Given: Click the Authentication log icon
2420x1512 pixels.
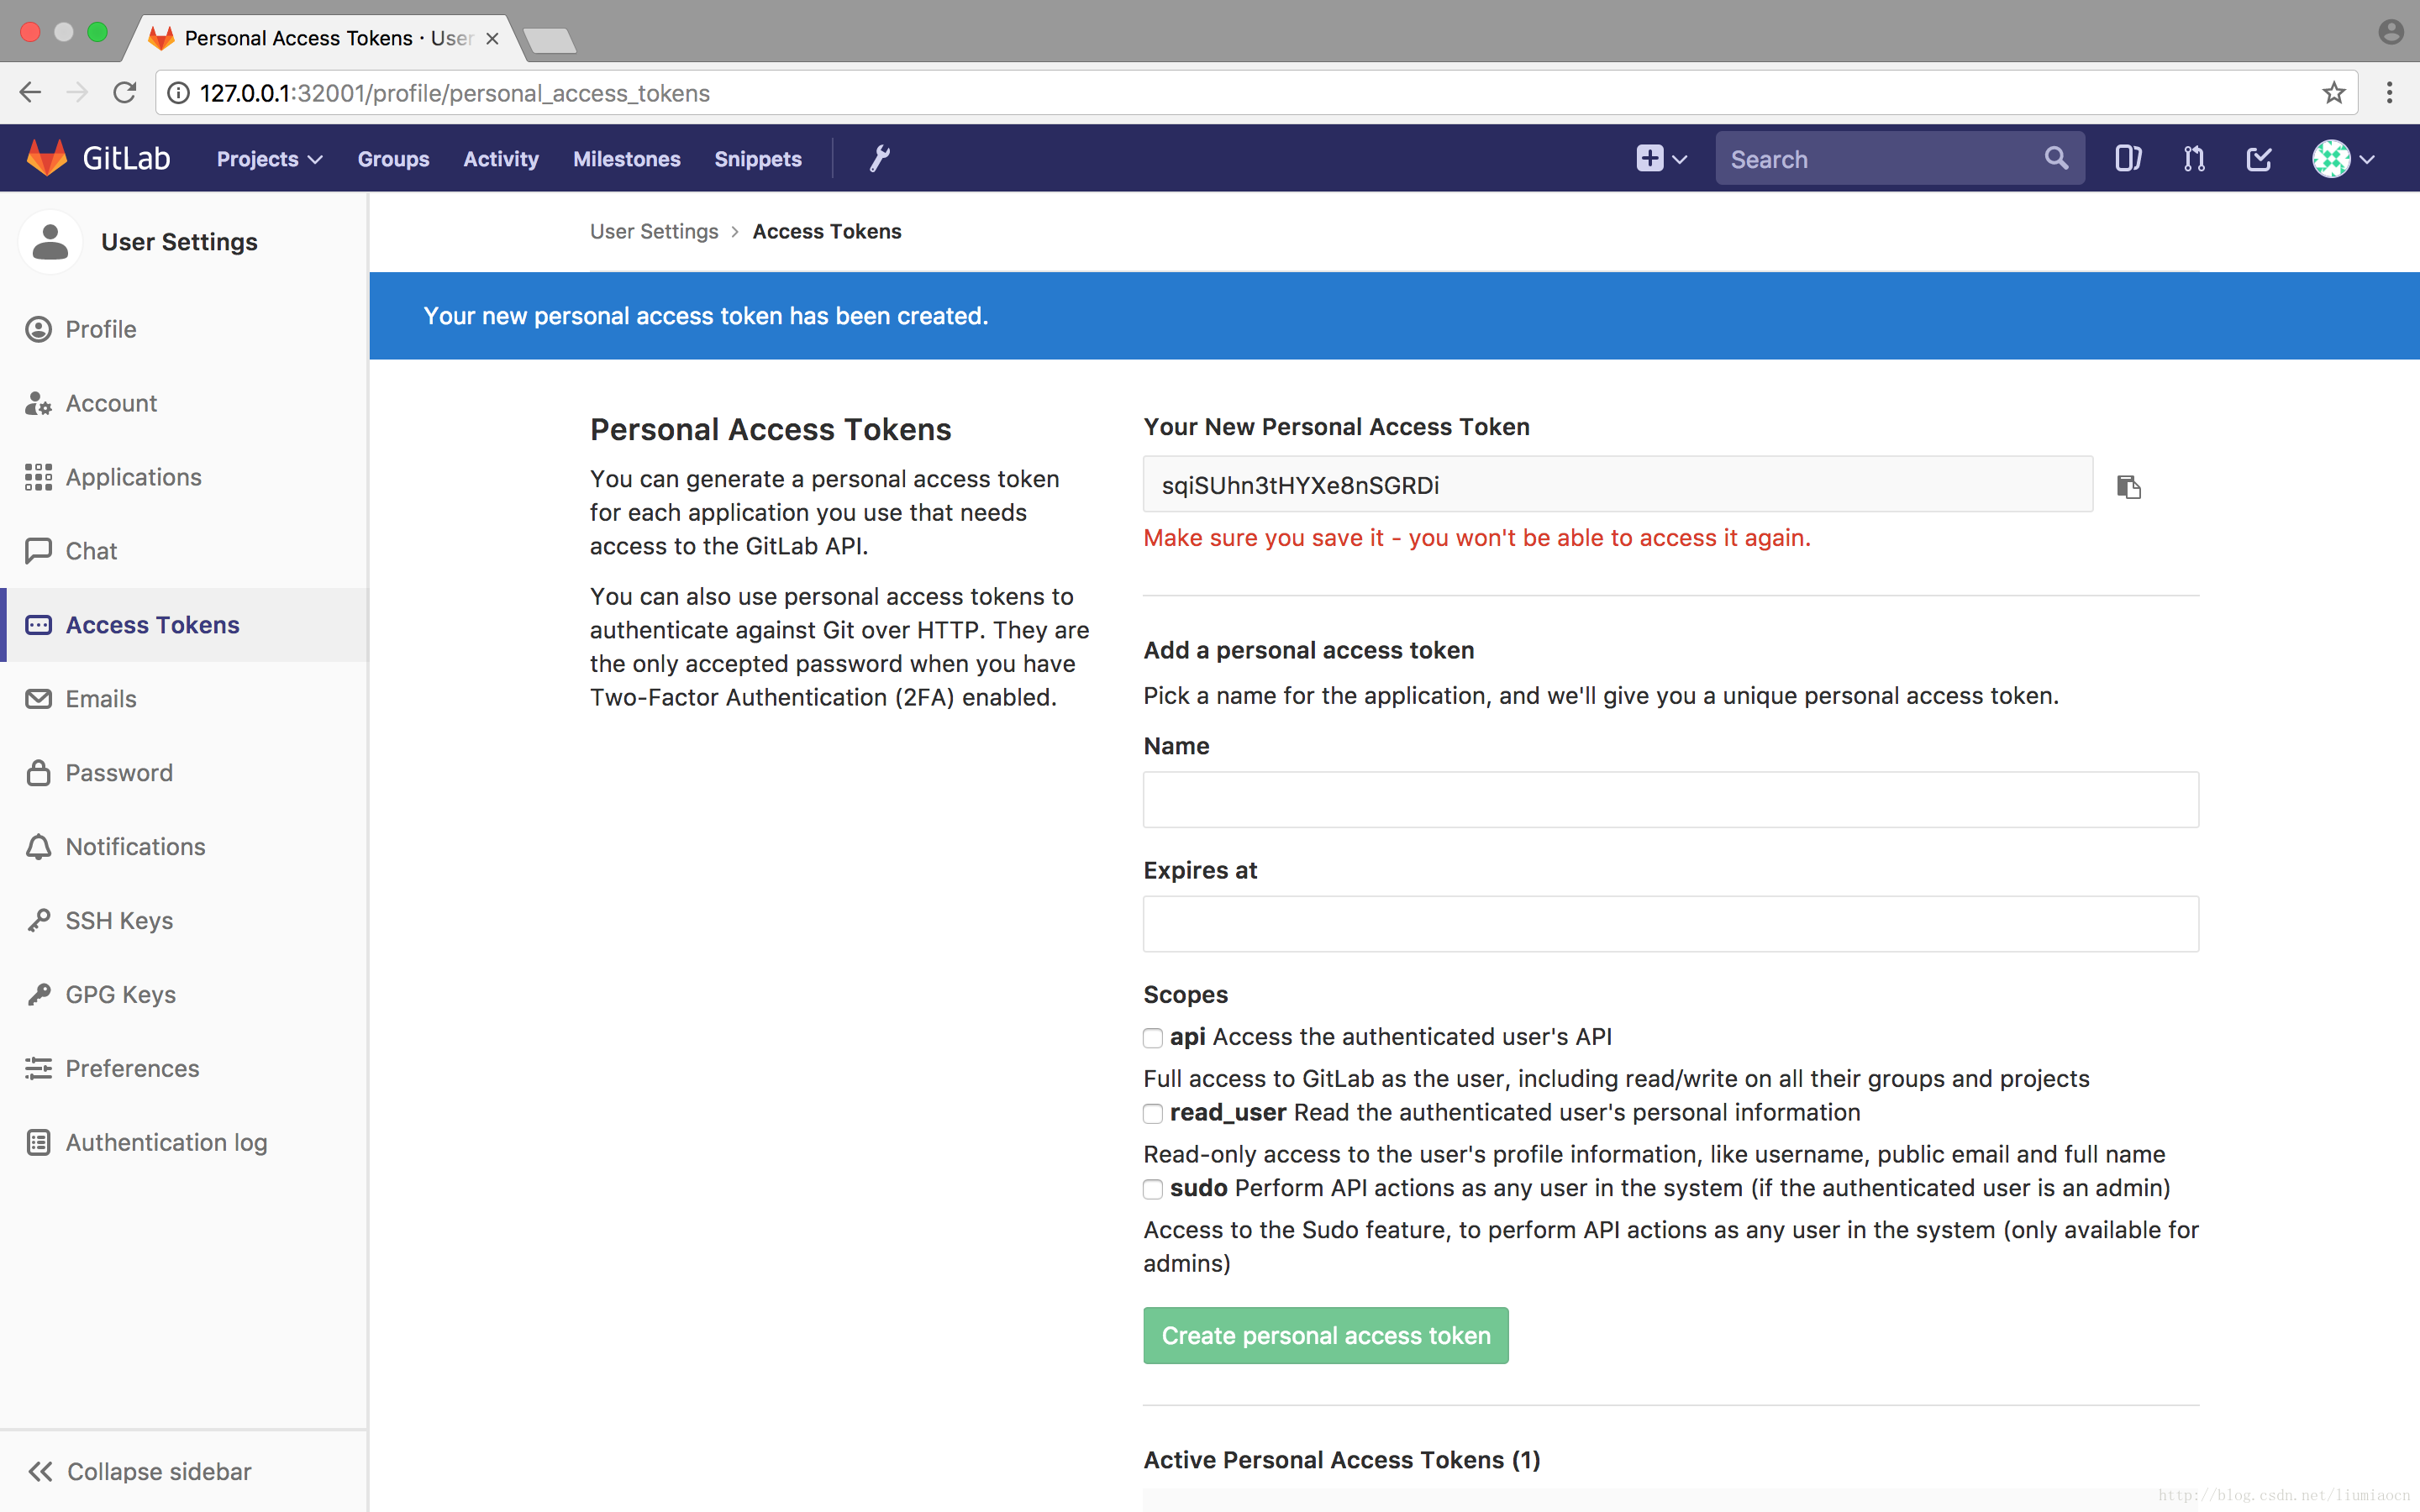Looking at the screenshot, I should coord(38,1143).
